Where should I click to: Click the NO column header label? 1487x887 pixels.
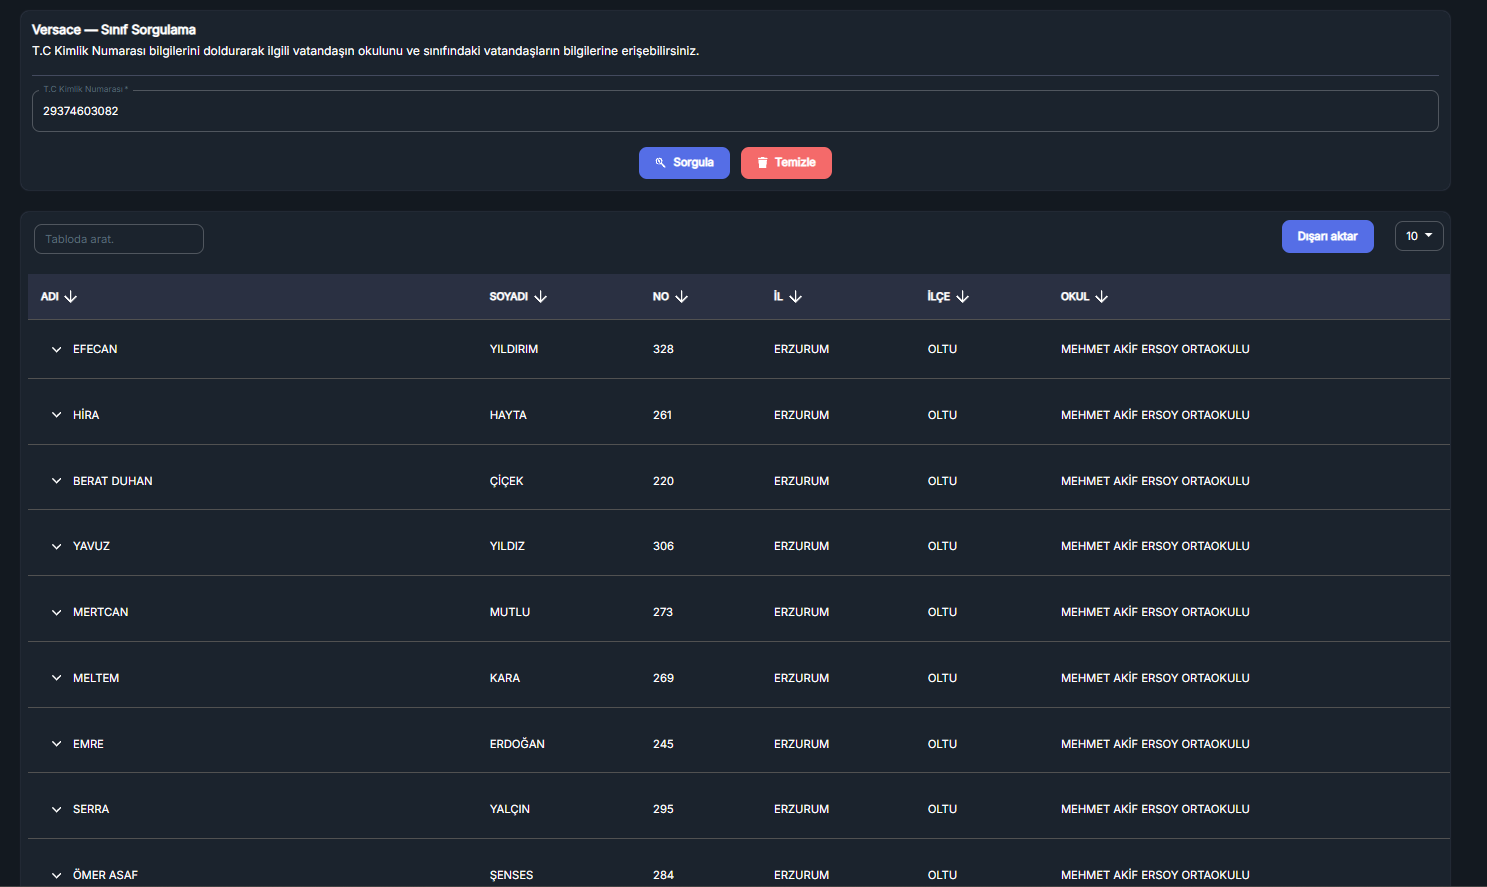pyautogui.click(x=661, y=297)
